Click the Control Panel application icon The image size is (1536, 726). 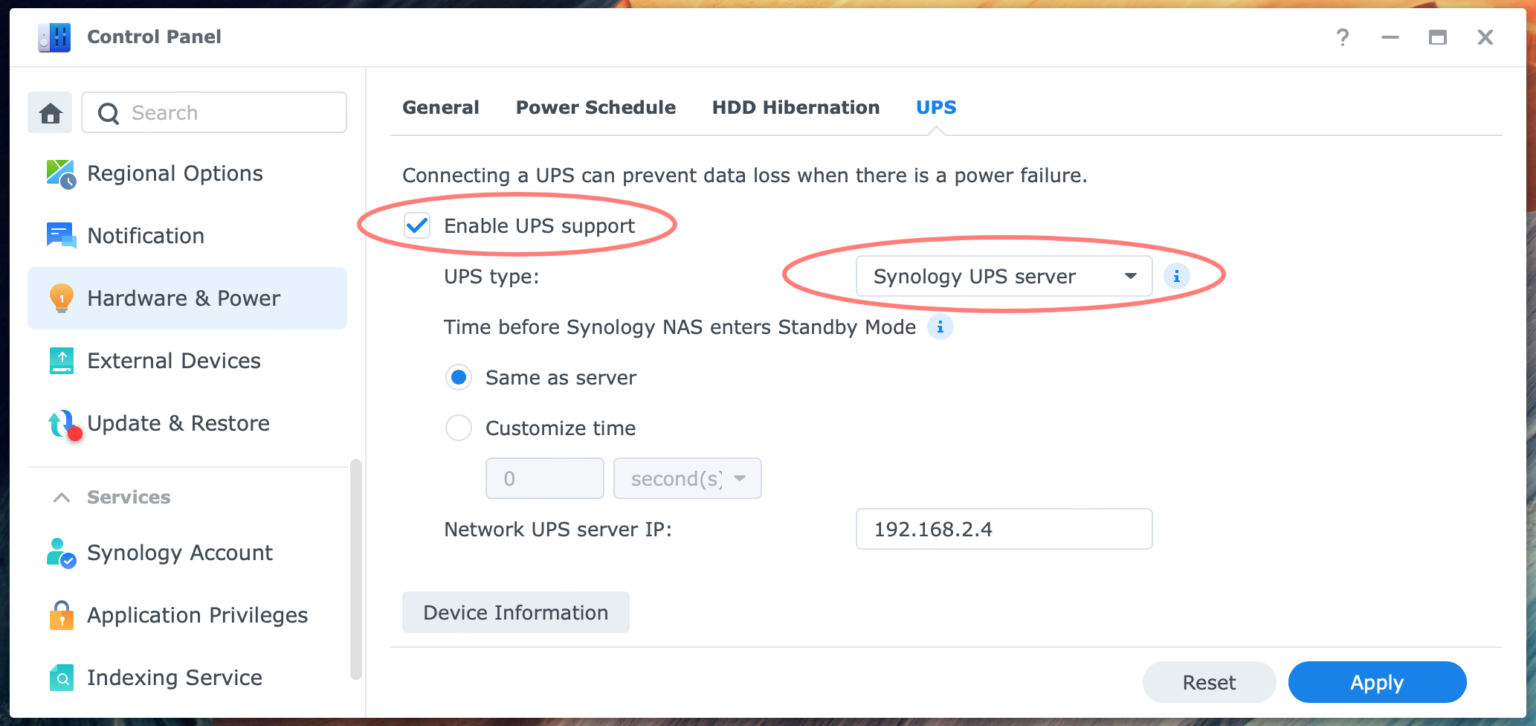(x=54, y=37)
